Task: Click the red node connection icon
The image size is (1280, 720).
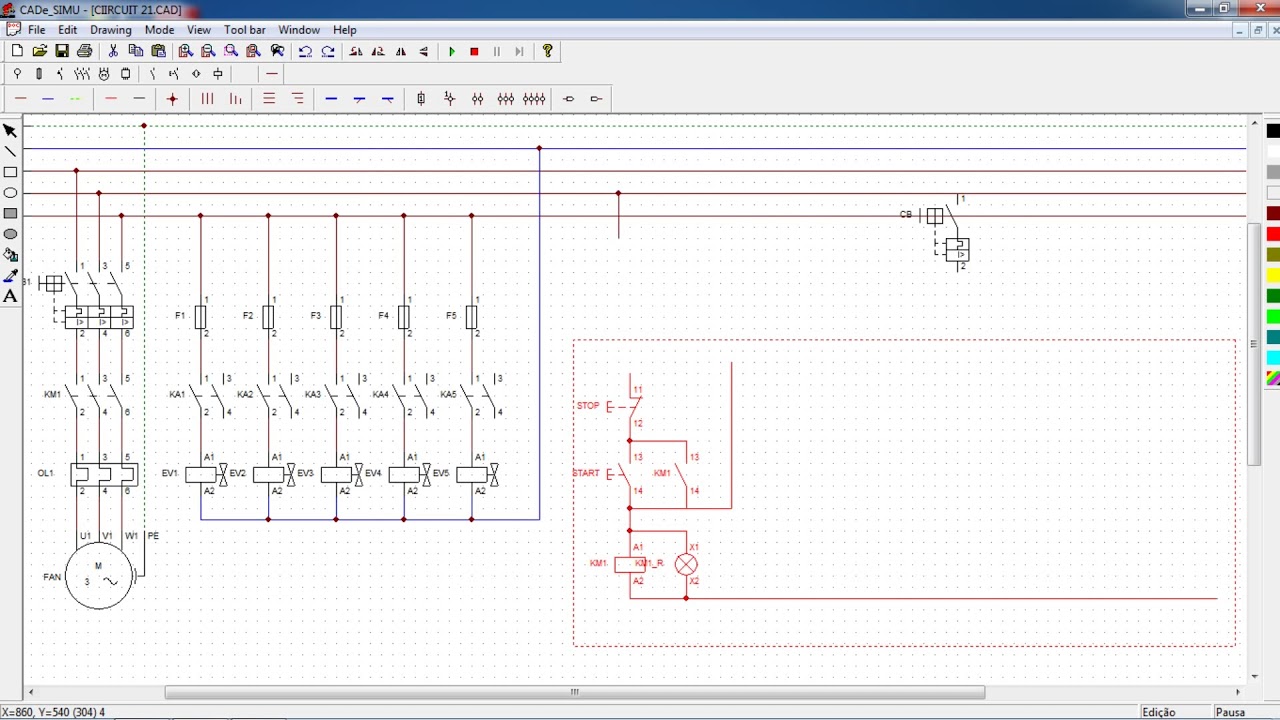Action: (172, 98)
